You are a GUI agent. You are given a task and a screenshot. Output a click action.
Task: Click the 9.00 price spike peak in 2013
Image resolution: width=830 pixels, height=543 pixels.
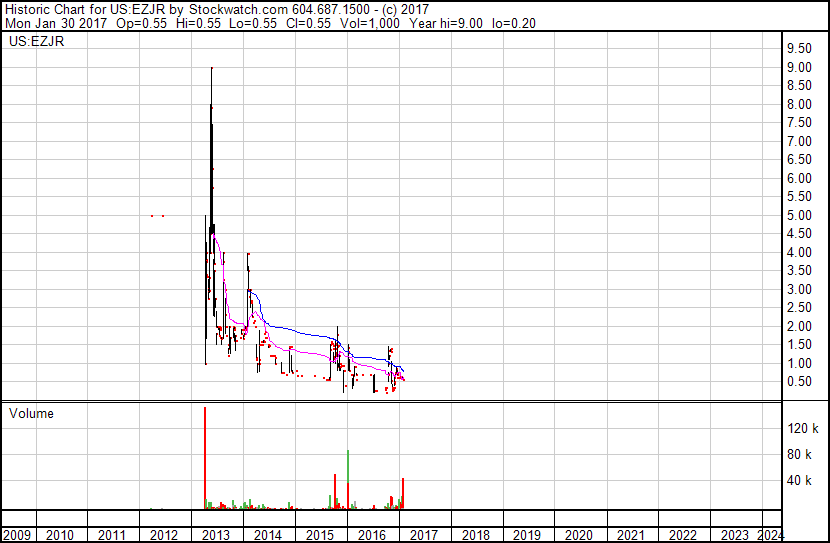point(212,68)
